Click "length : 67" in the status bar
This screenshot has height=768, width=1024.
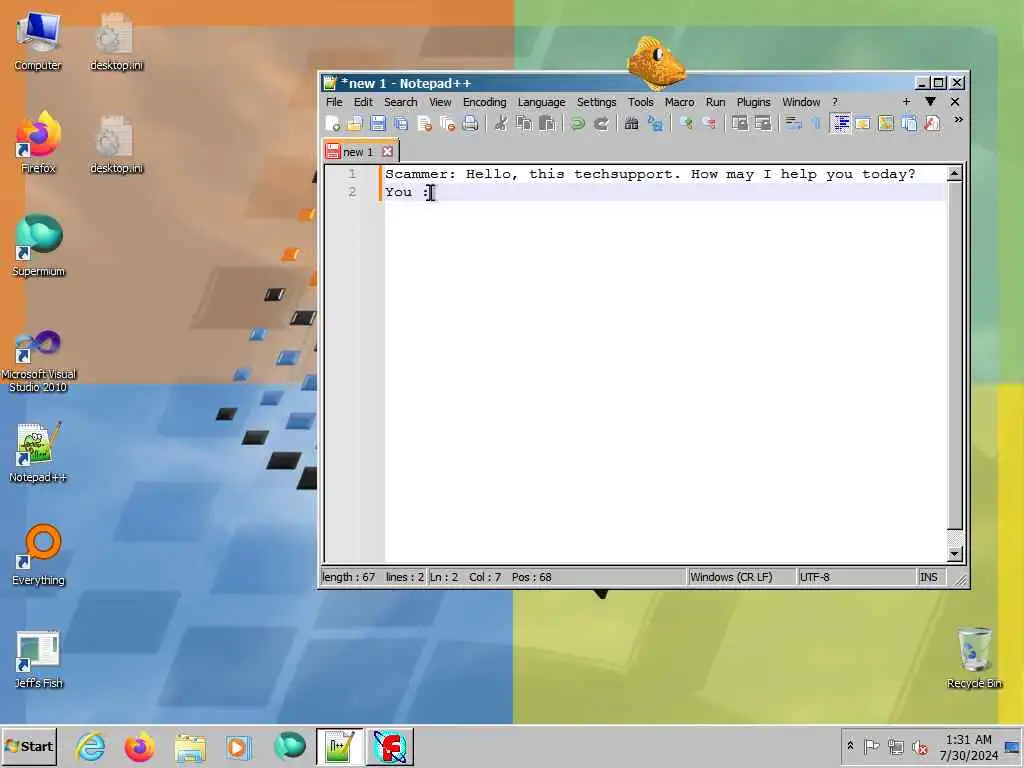[349, 577]
